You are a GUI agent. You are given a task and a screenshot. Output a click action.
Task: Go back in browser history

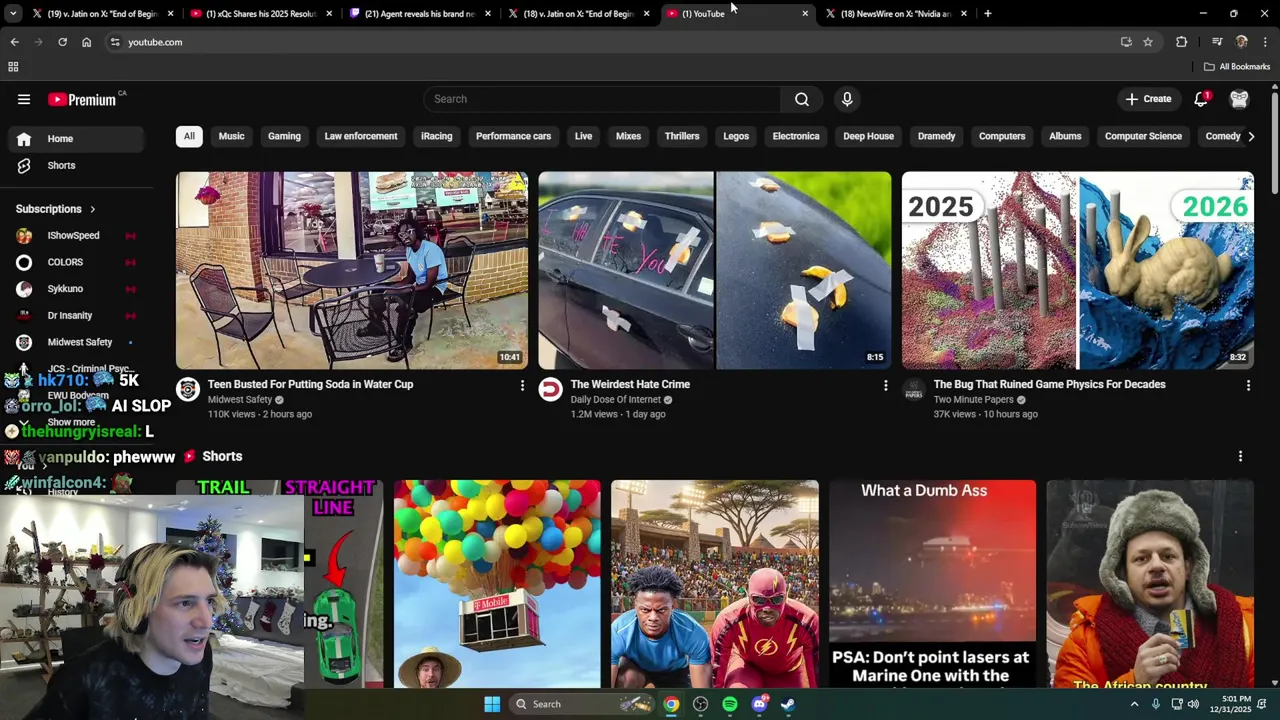click(x=14, y=42)
